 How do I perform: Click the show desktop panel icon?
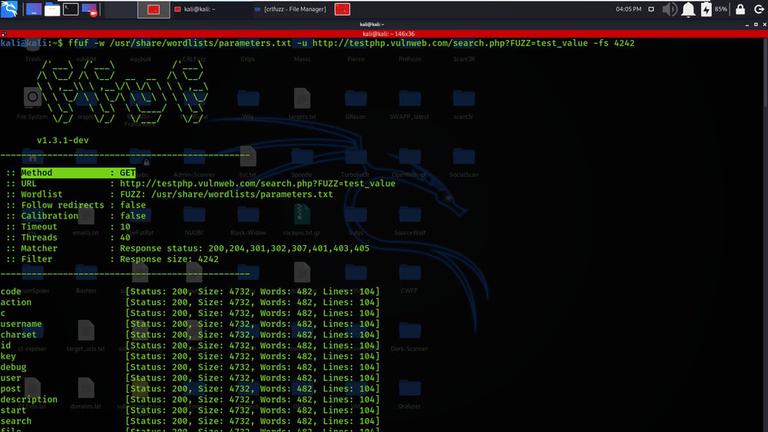tap(33, 9)
